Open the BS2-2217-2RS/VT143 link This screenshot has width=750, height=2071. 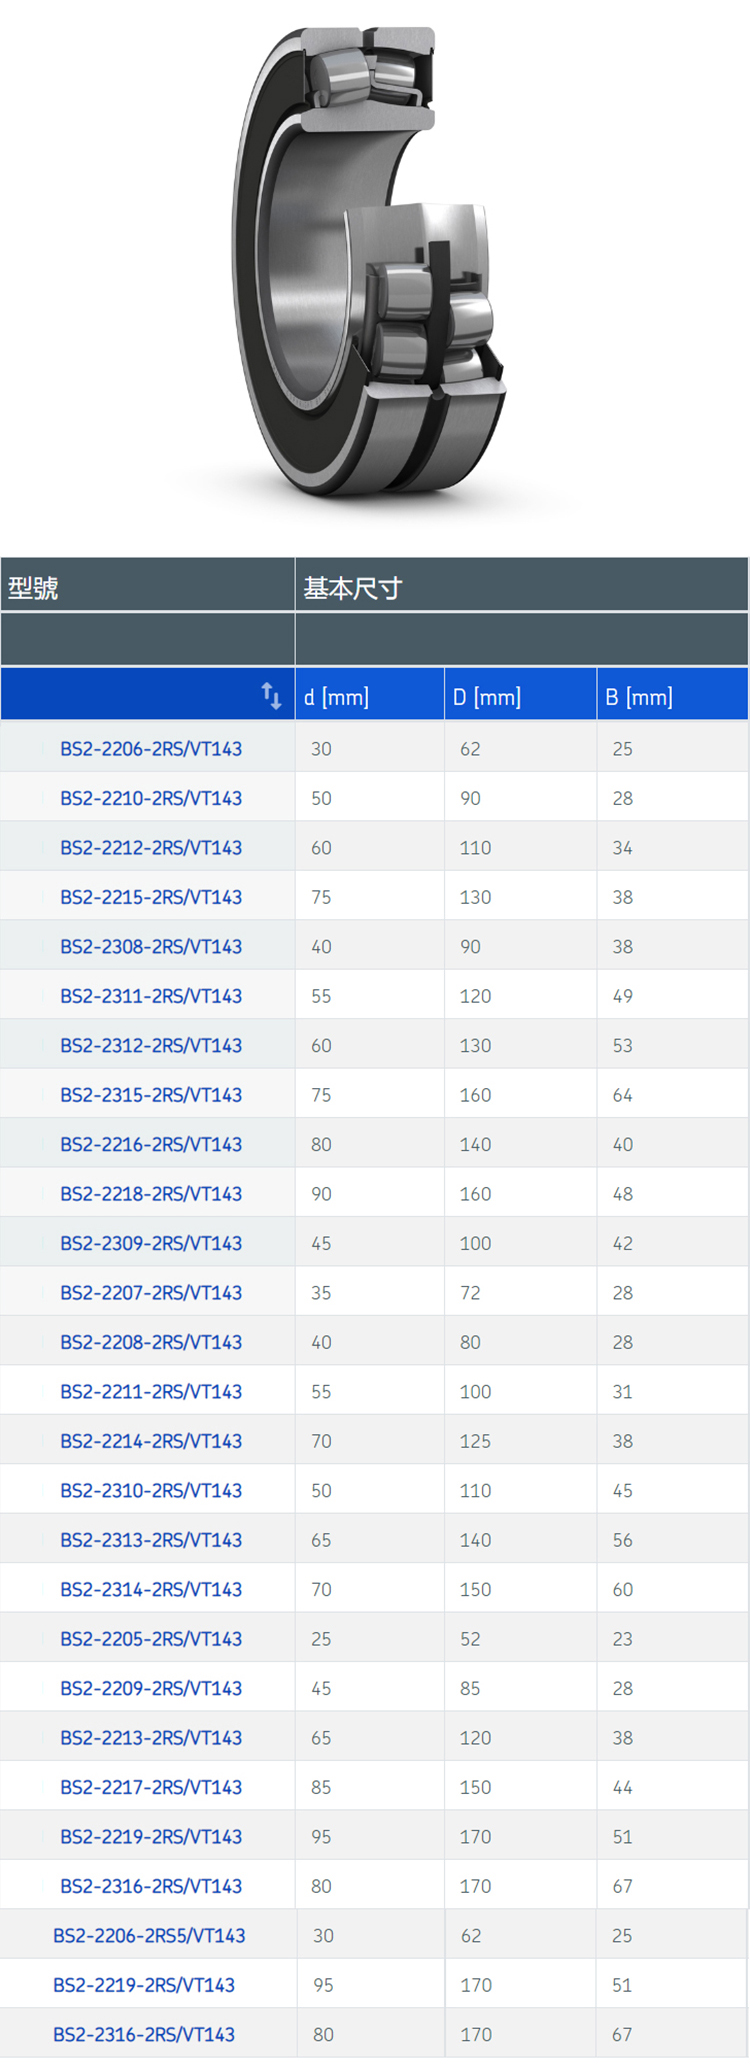coord(151,1788)
